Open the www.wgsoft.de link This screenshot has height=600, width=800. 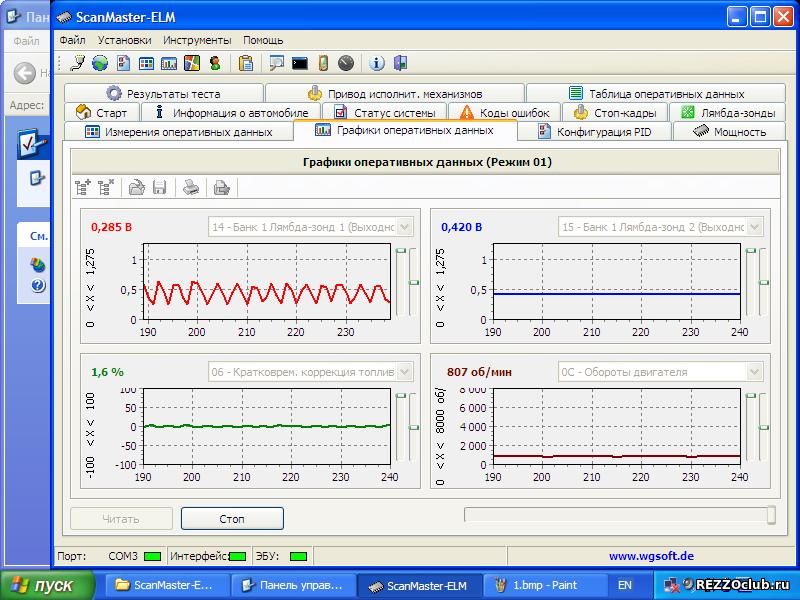651,556
